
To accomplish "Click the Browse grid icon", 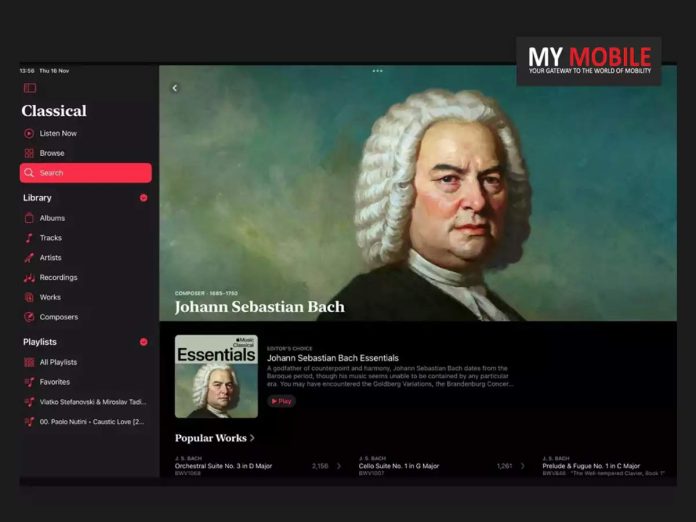I will click(30, 153).
